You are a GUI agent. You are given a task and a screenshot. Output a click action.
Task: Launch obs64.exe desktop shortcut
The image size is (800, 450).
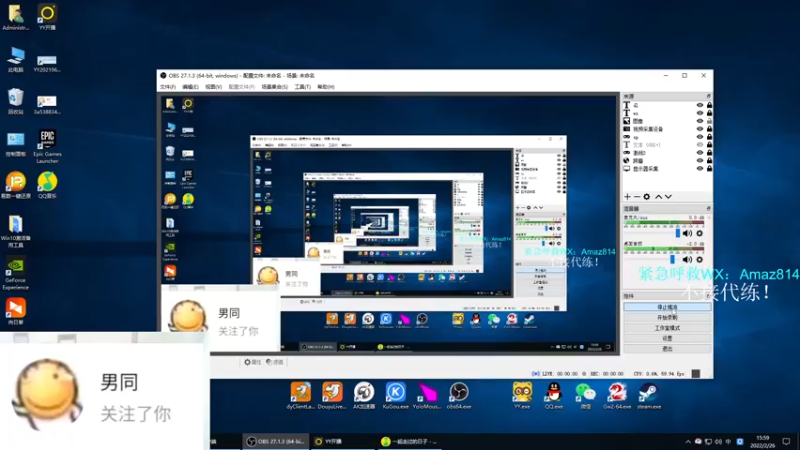(459, 396)
